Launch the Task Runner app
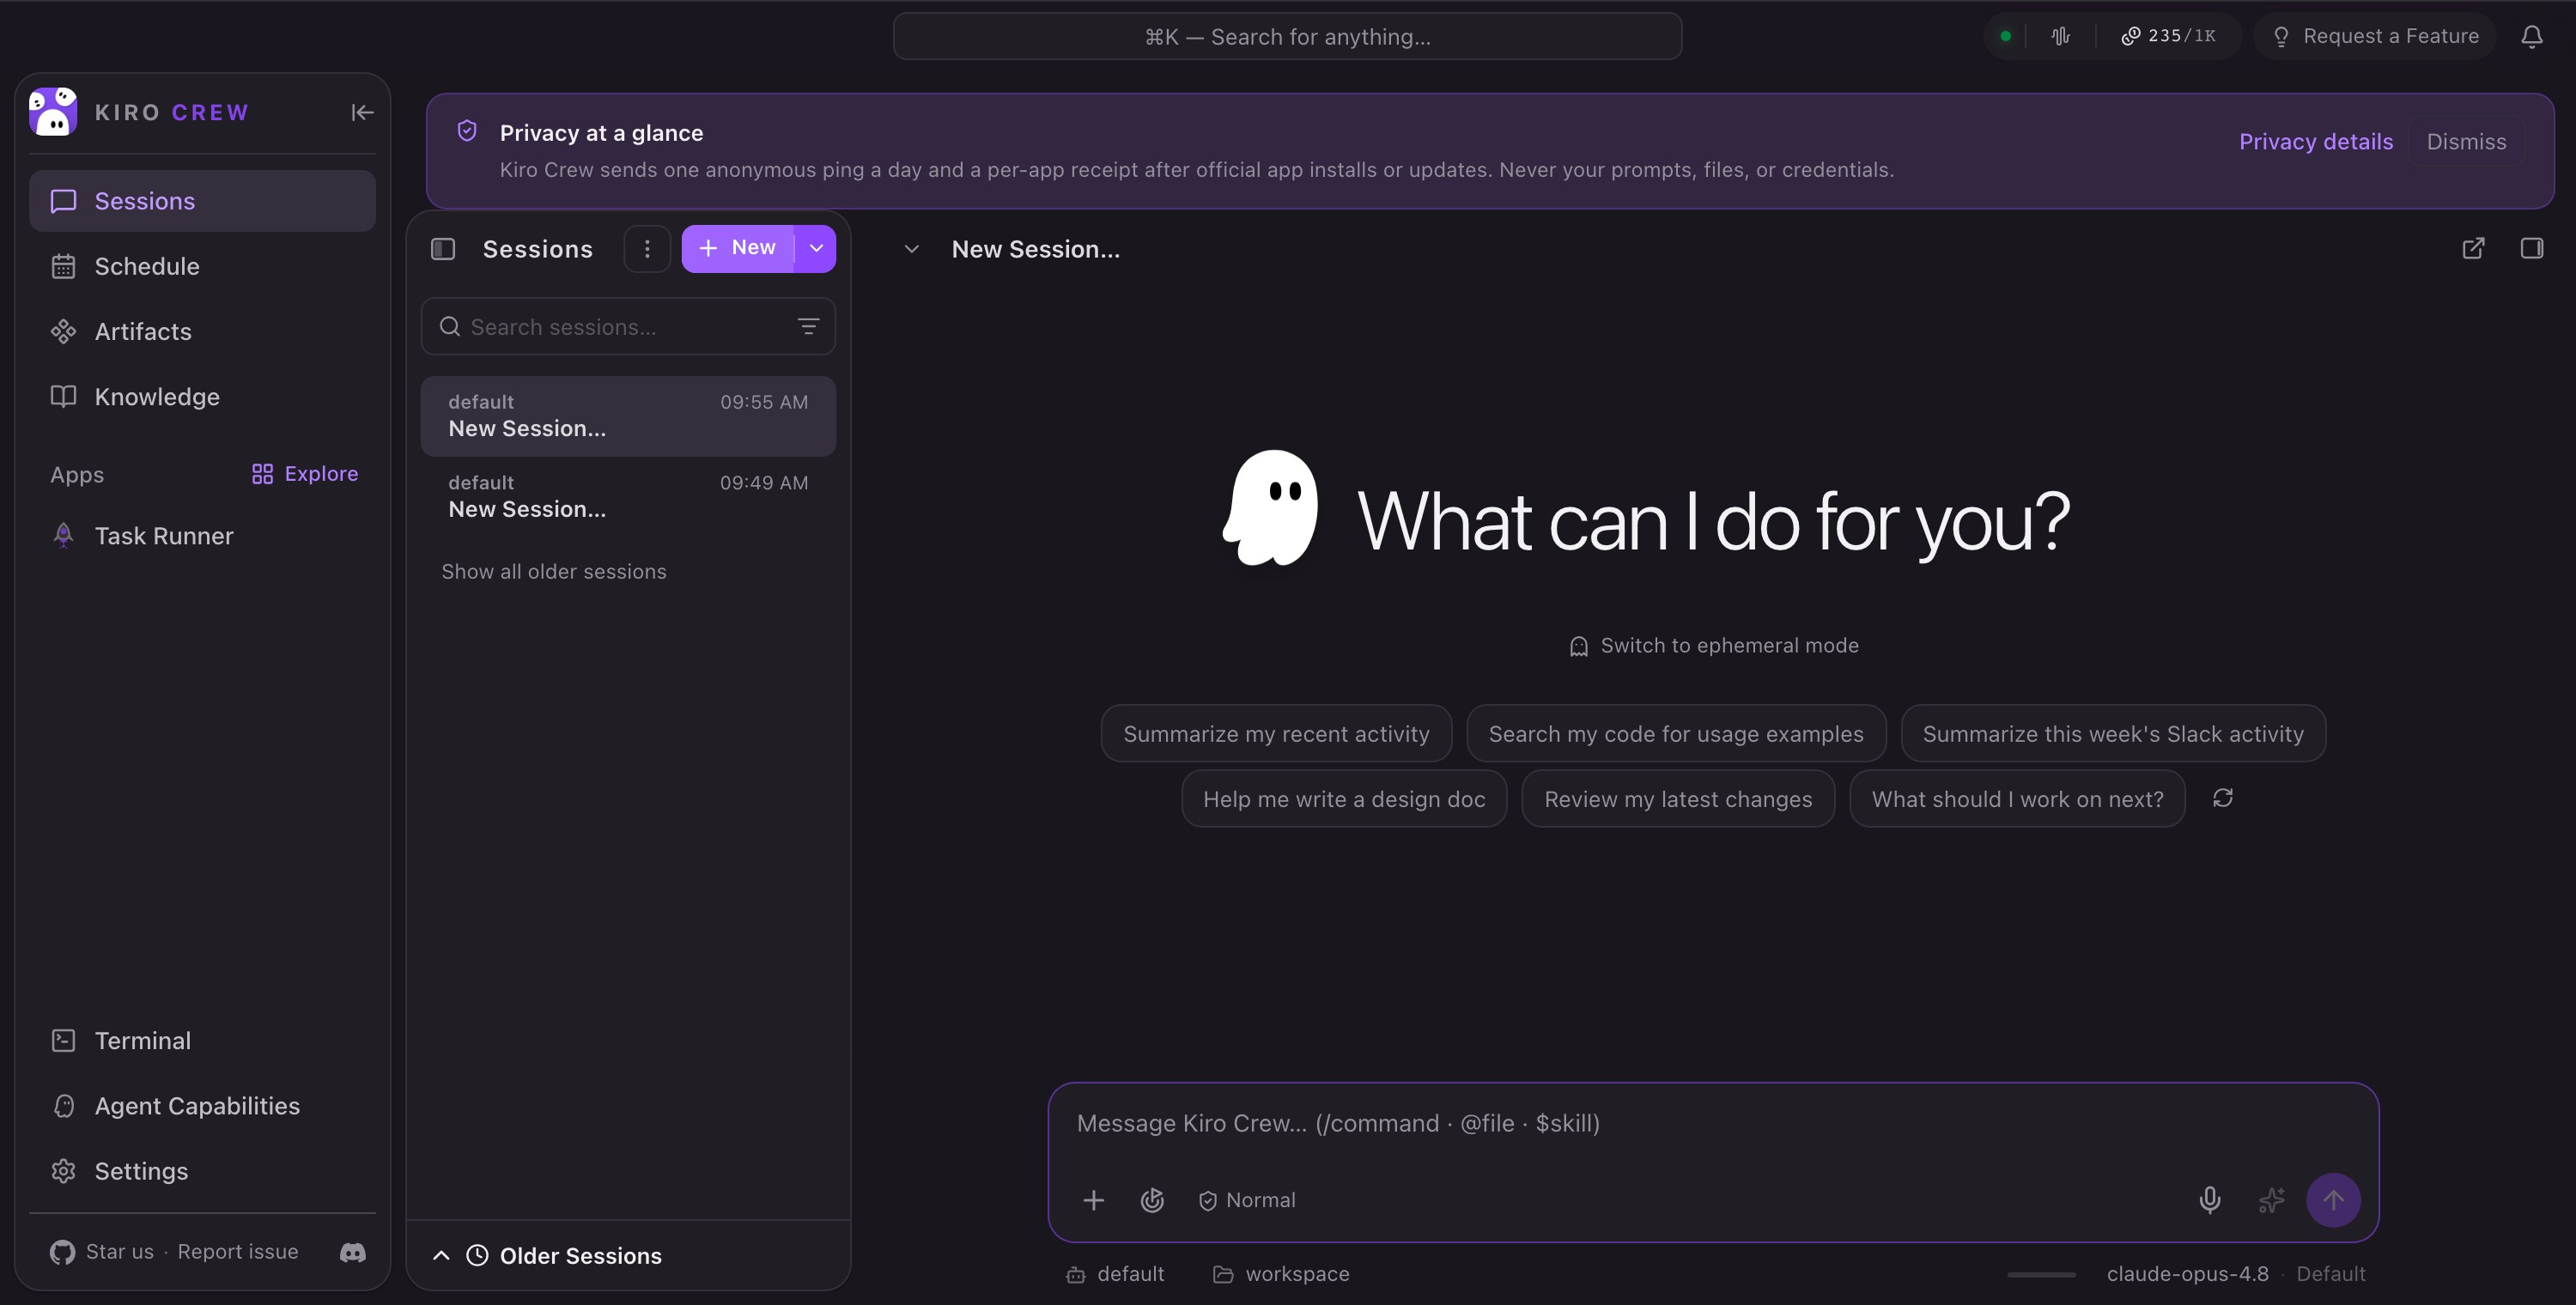The image size is (2576, 1305). [x=202, y=536]
